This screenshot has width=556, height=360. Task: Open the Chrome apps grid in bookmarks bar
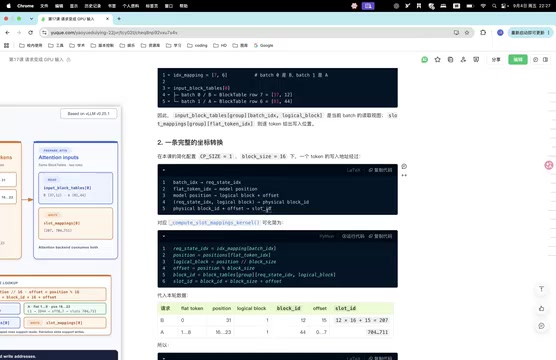(x=6, y=45)
